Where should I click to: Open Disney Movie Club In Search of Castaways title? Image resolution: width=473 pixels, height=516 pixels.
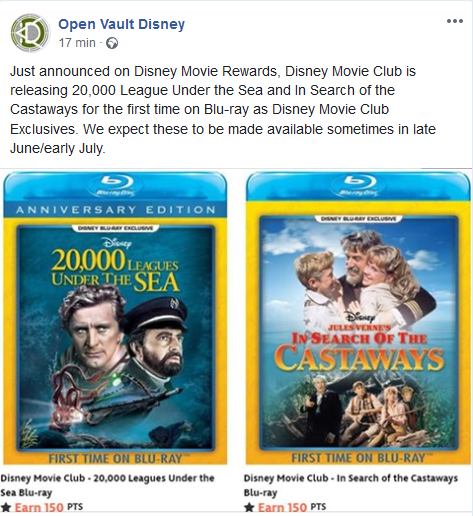pyautogui.click(x=351, y=485)
